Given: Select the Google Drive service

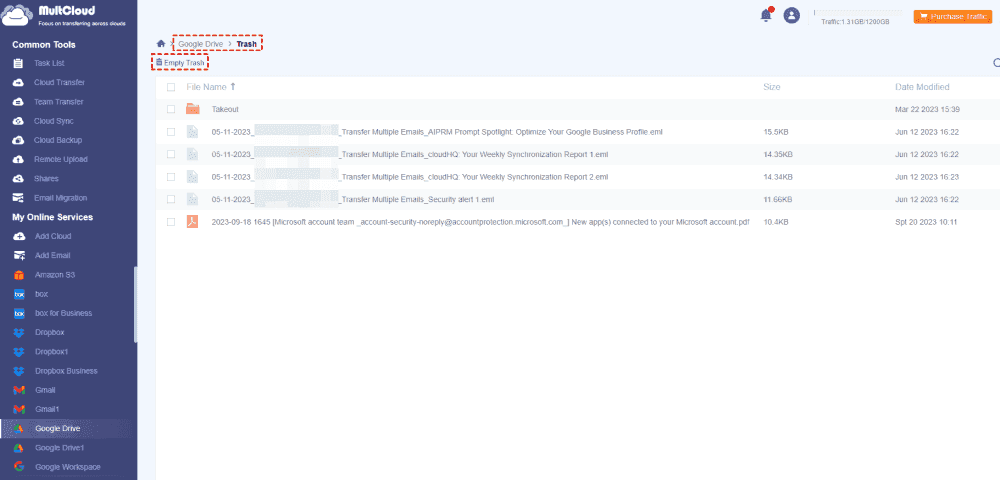Looking at the screenshot, I should (x=57, y=428).
